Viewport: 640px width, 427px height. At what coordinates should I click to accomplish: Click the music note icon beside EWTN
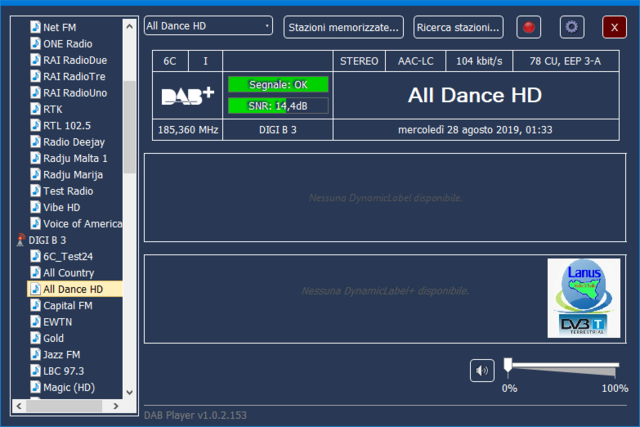click(36, 322)
